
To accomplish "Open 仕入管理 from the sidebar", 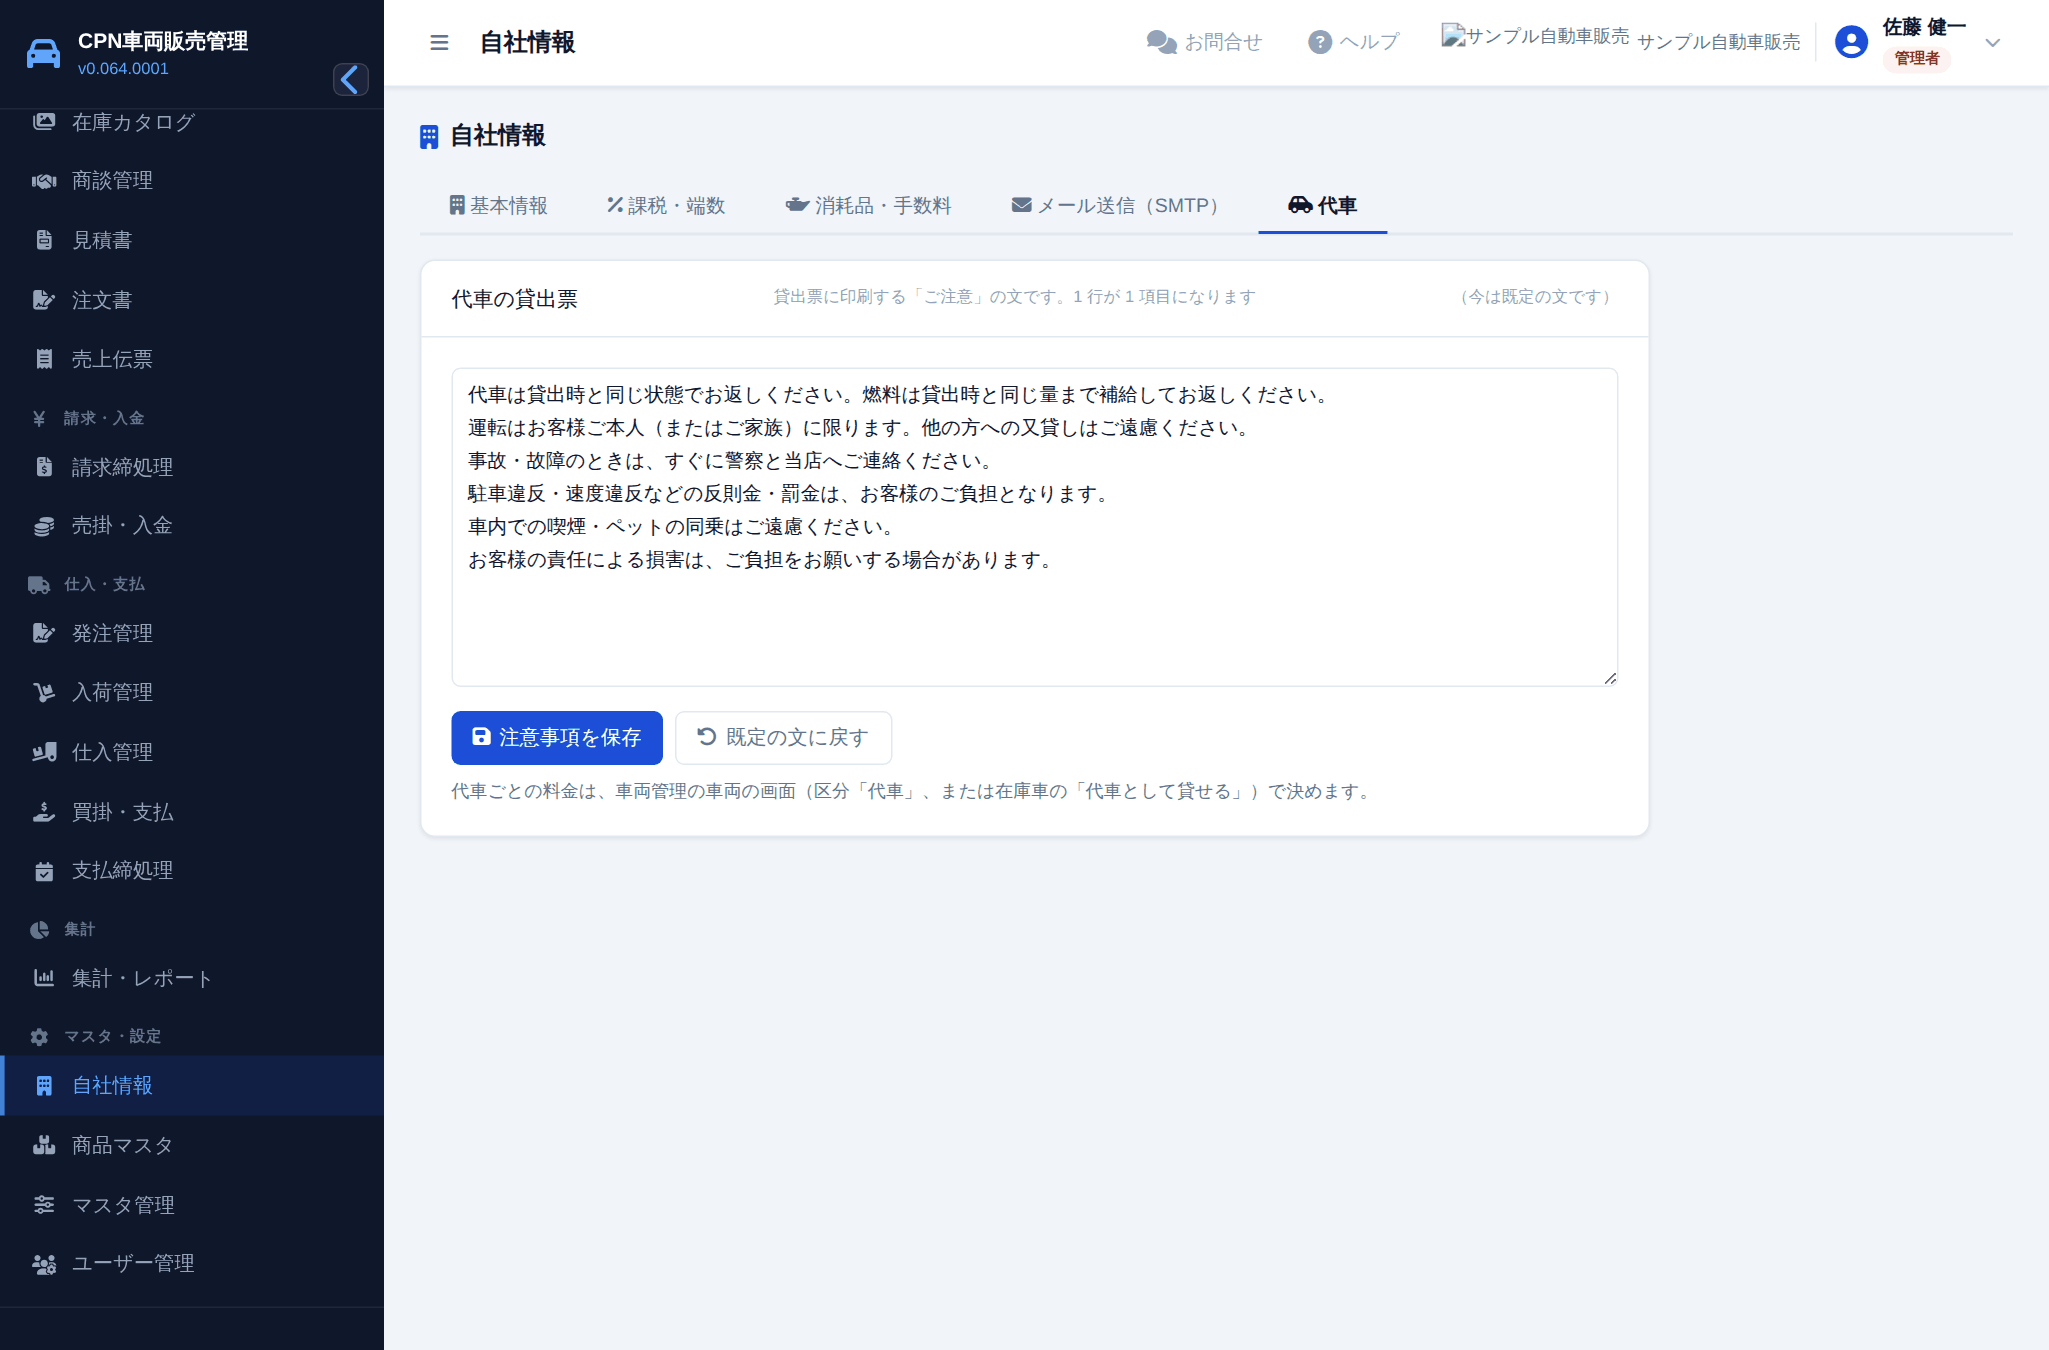I will coord(192,752).
